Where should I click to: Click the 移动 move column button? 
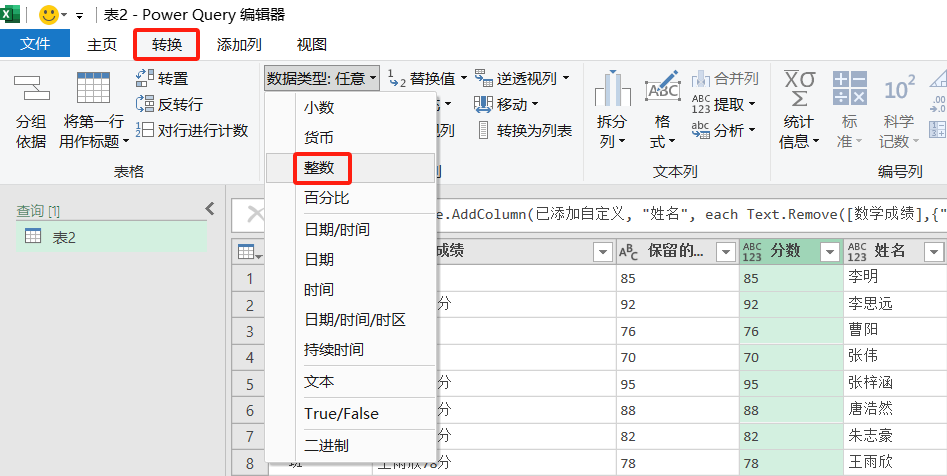[x=506, y=105]
